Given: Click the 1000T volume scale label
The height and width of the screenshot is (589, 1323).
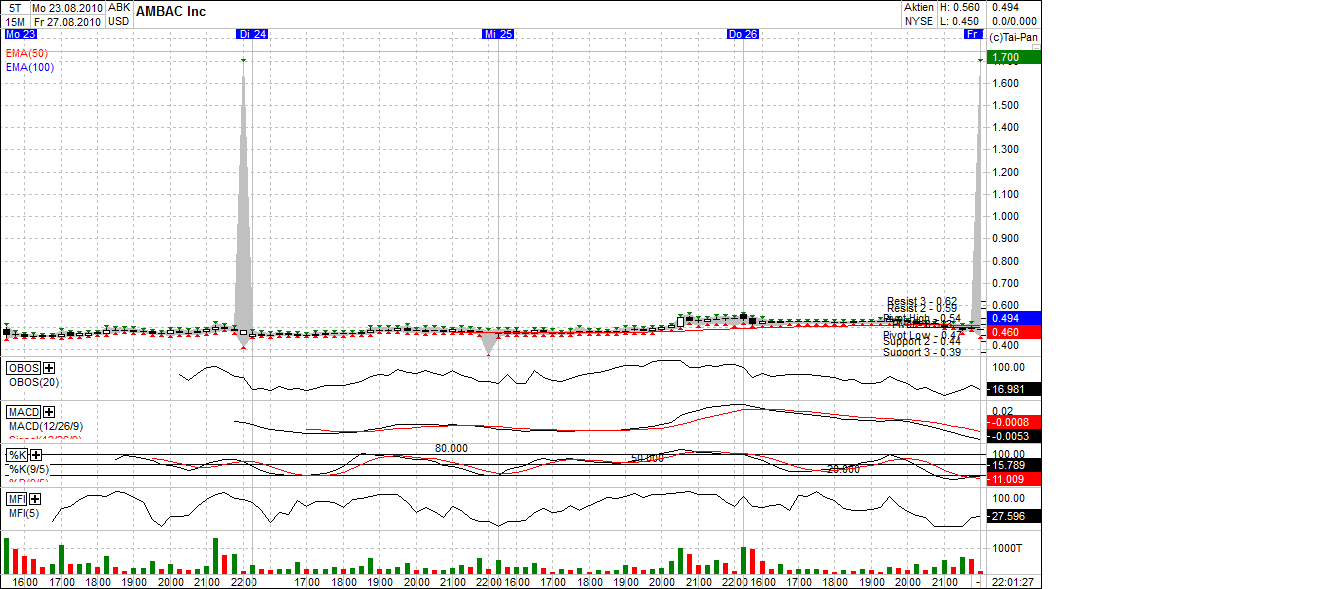Looking at the screenshot, I should tap(1006, 548).
